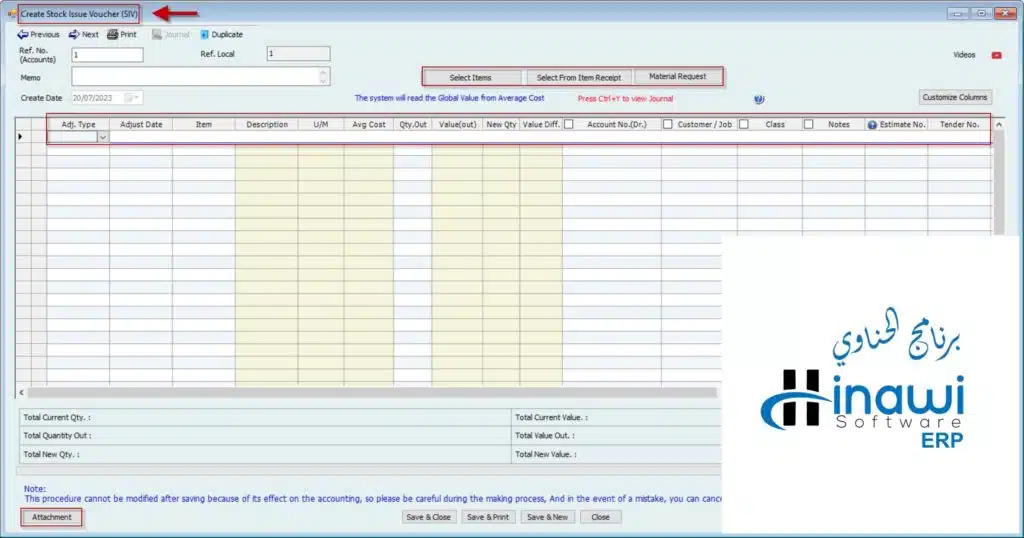Open the Create Date calendar dropdown
The image size is (1024, 538).
pyautogui.click(x=136, y=98)
